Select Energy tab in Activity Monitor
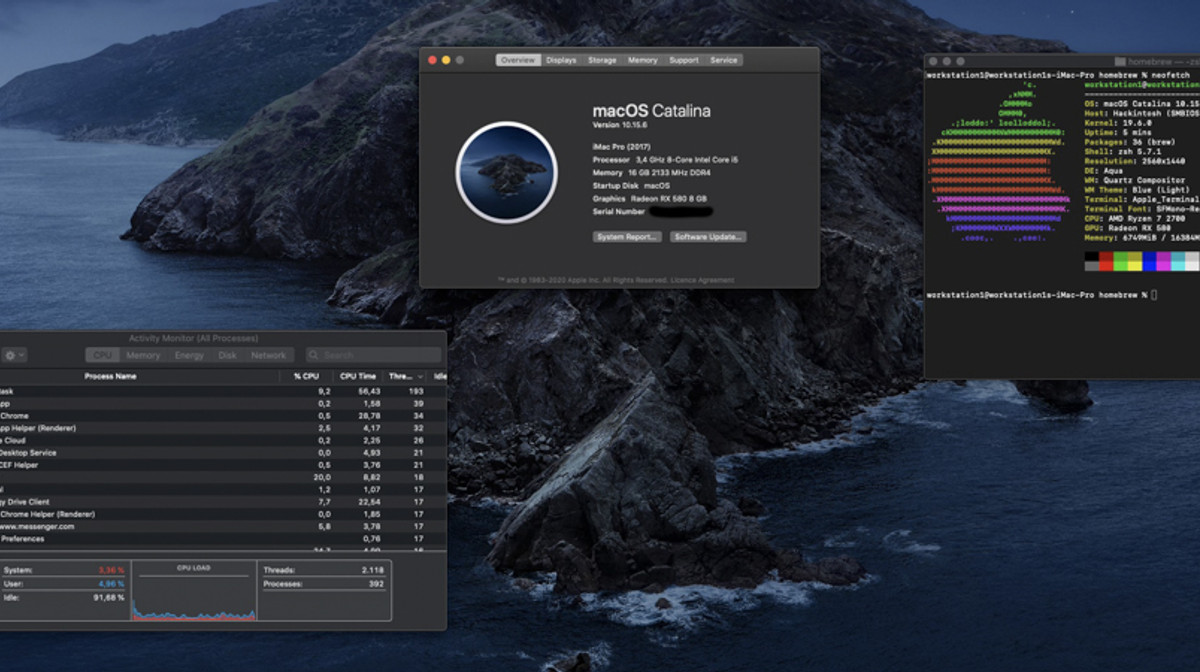 pyautogui.click(x=189, y=355)
